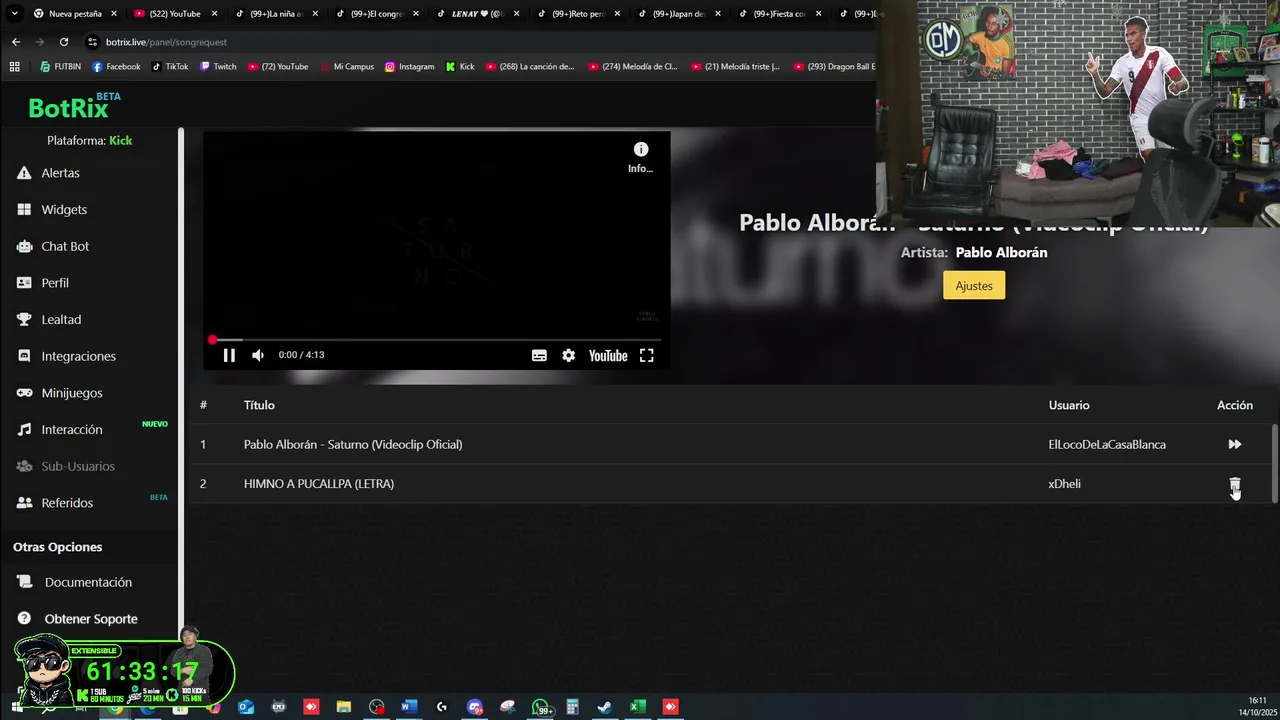Click the song queue scrollbar
The image size is (1280, 720).
(x=1274, y=463)
